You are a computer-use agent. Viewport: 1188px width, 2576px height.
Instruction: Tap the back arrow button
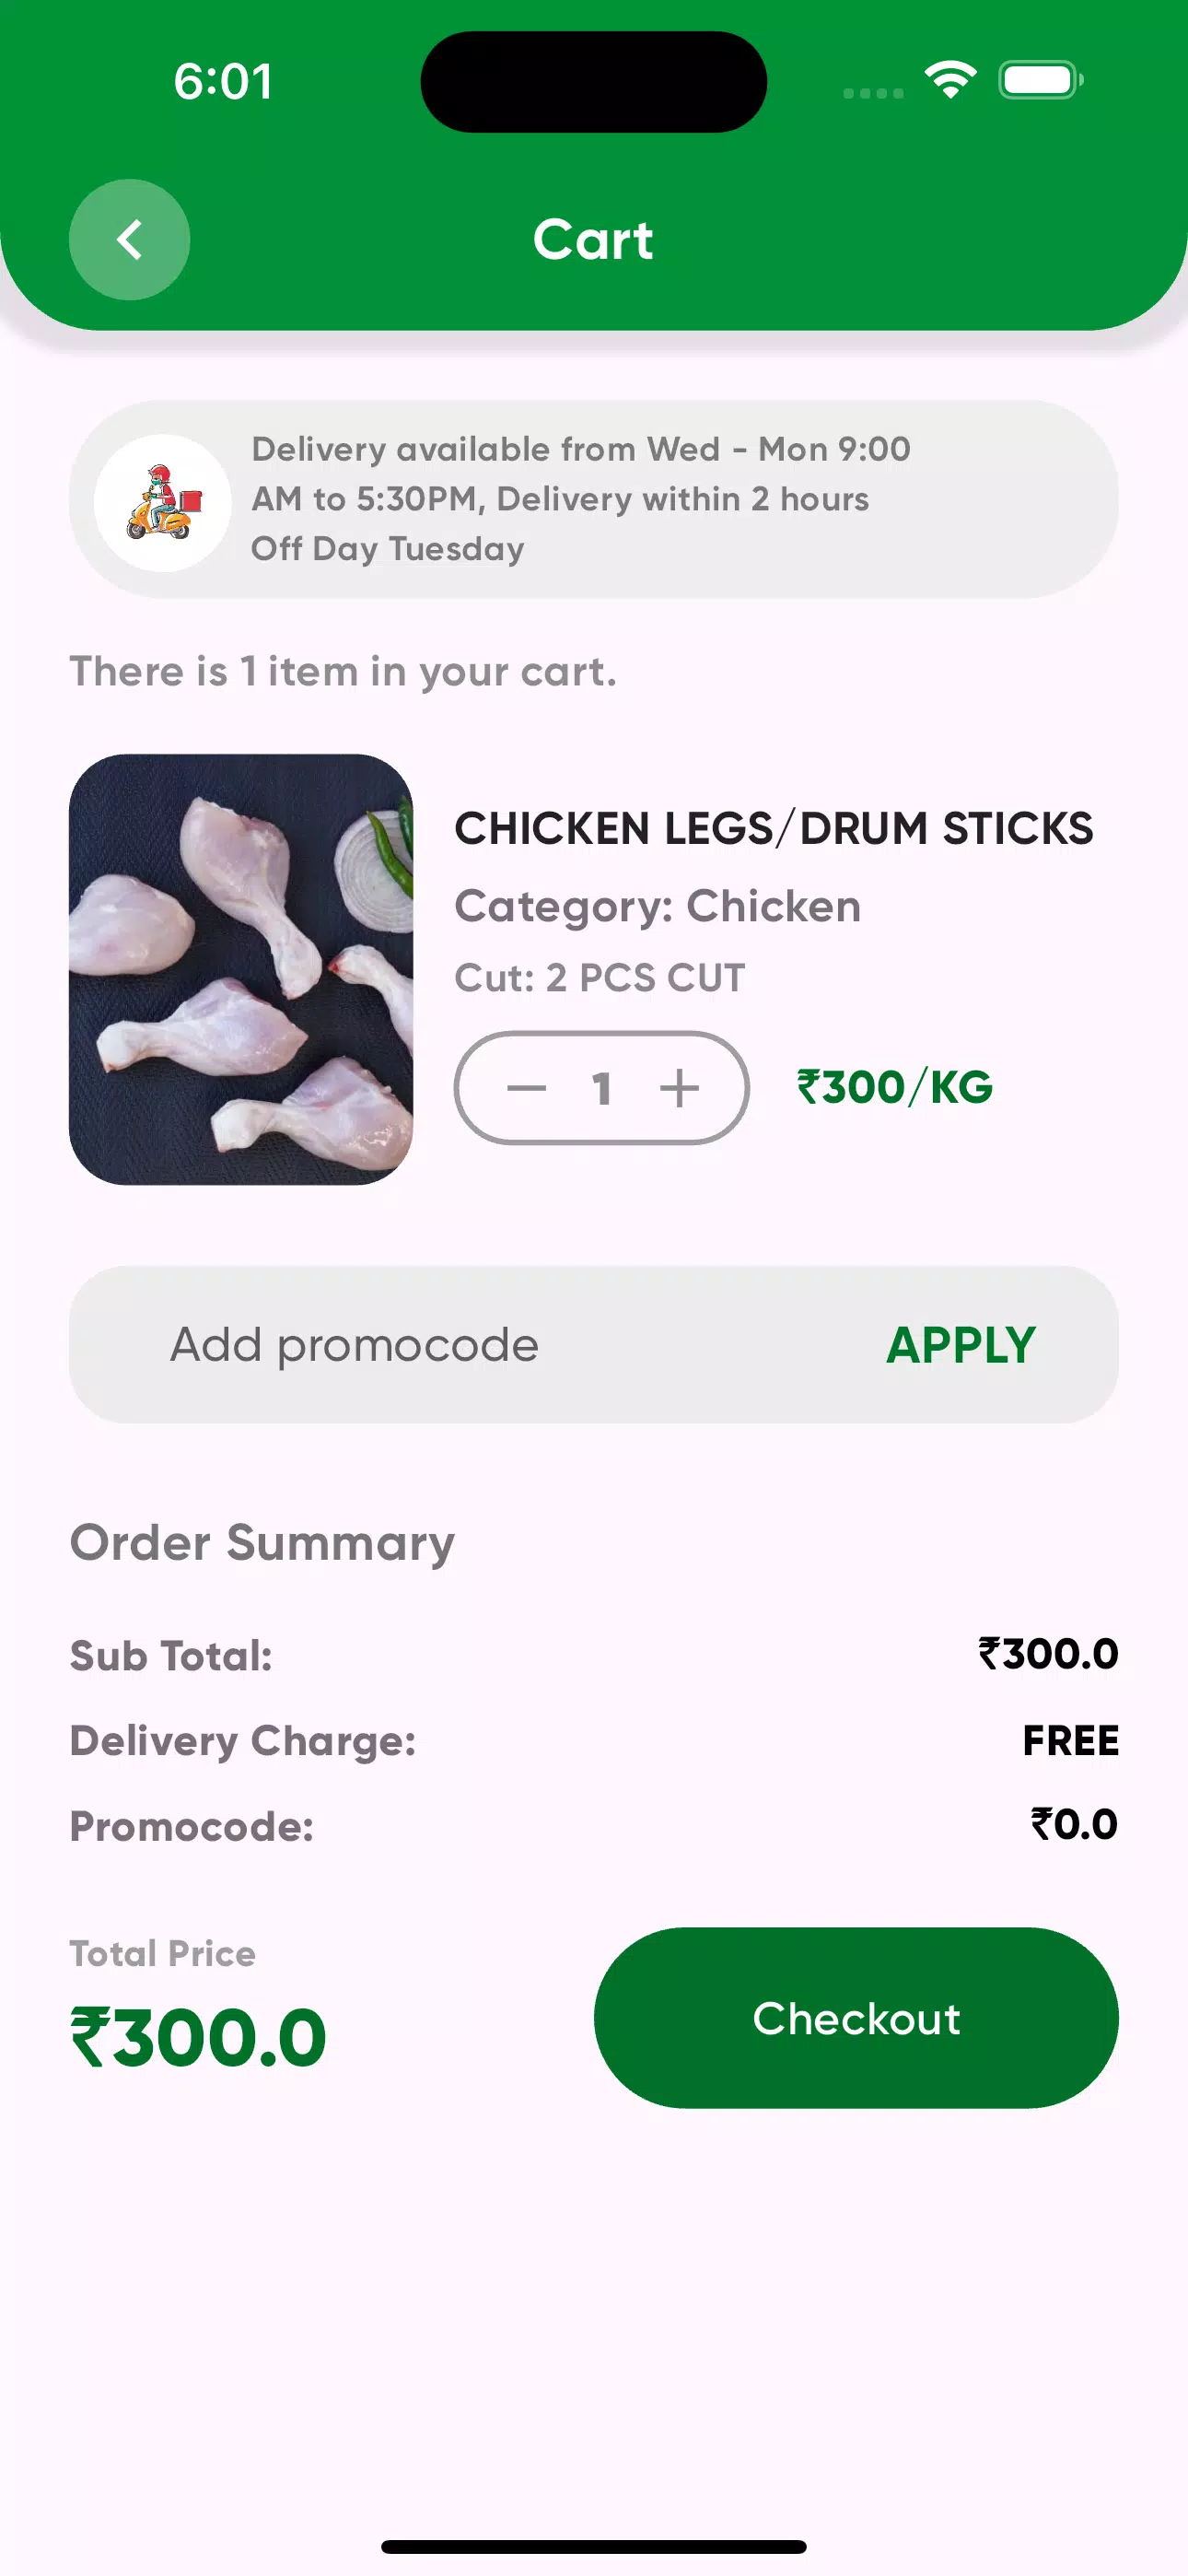coord(129,240)
